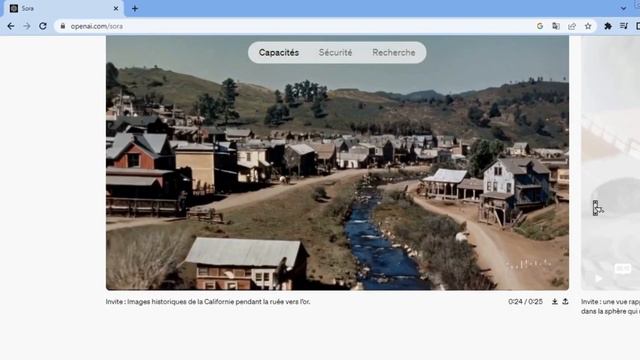Open the extensions puzzle icon
Viewport: 640px width, 360px height.
pos(608,26)
